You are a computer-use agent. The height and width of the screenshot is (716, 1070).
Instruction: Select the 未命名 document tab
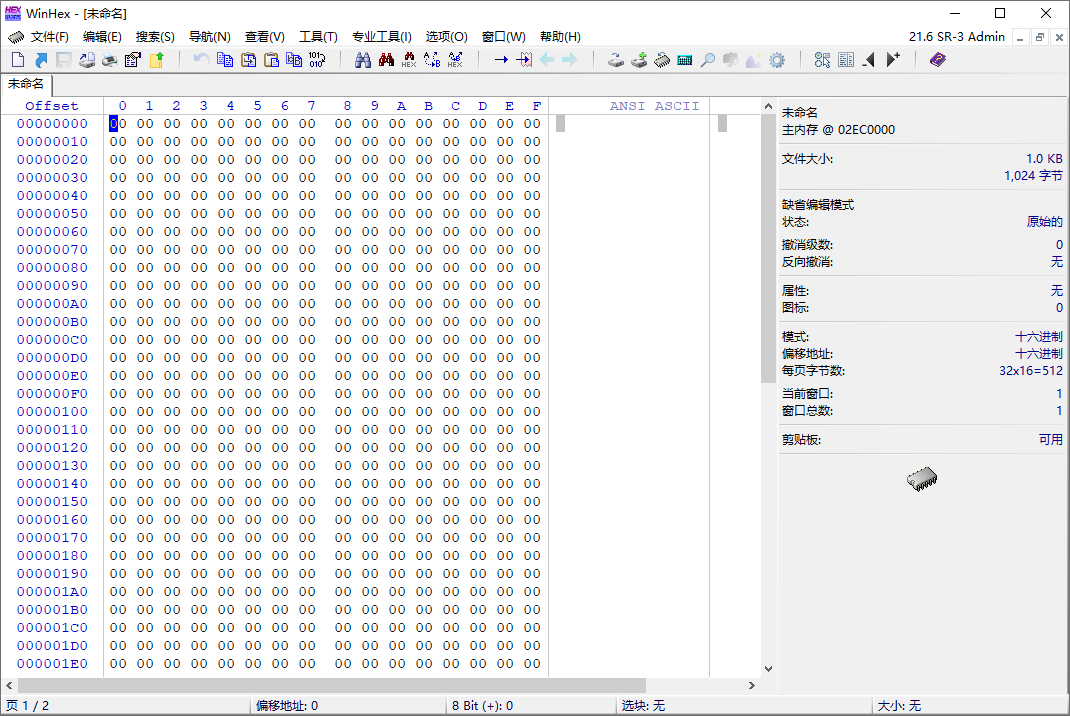click(x=25, y=85)
